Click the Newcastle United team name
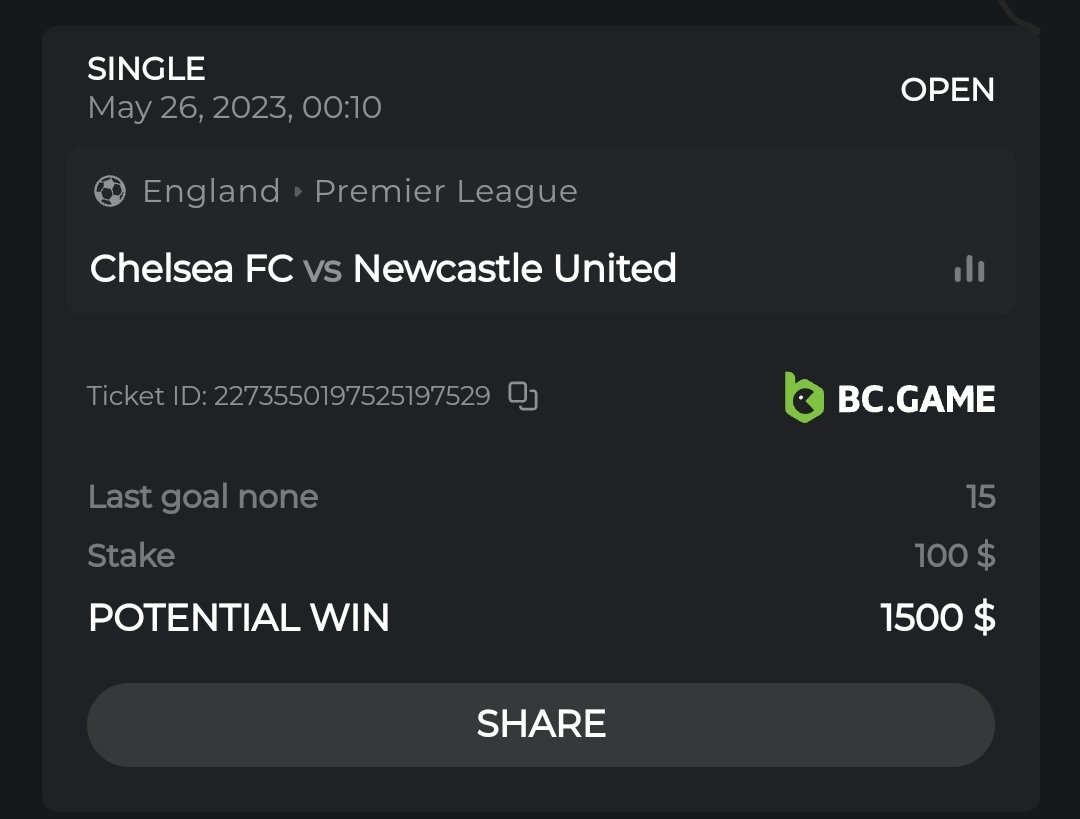 pos(515,268)
